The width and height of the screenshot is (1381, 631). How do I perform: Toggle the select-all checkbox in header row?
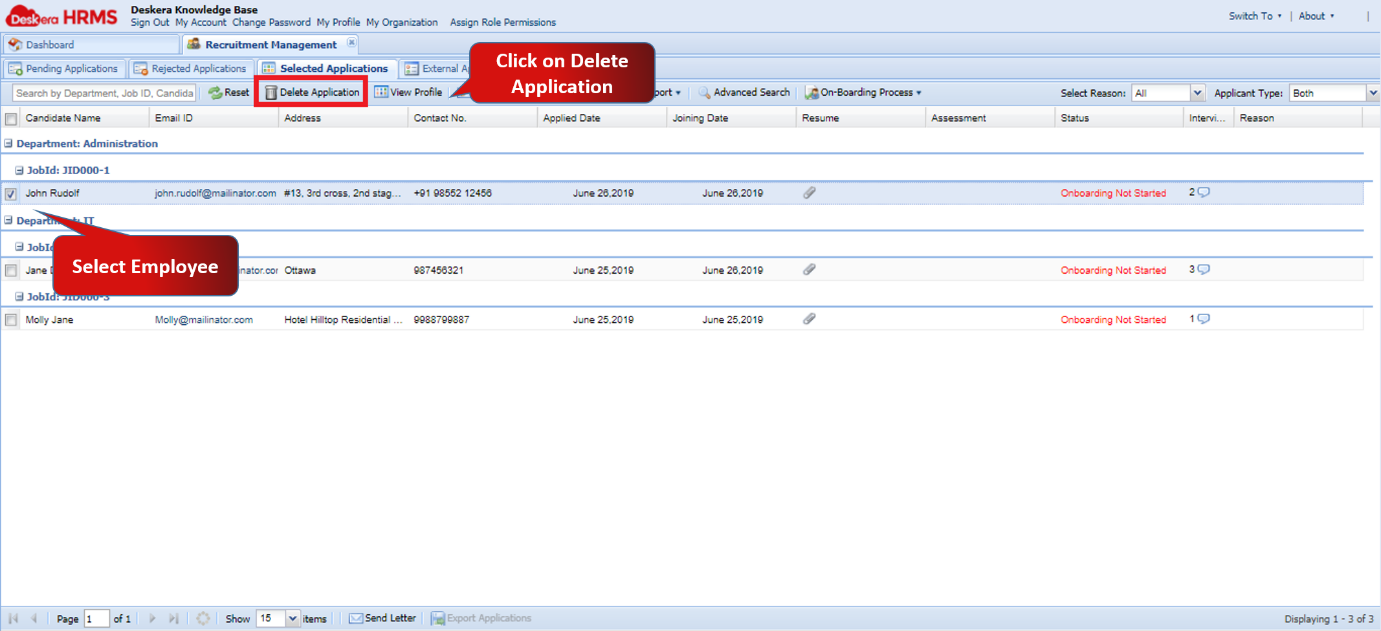coord(10,117)
